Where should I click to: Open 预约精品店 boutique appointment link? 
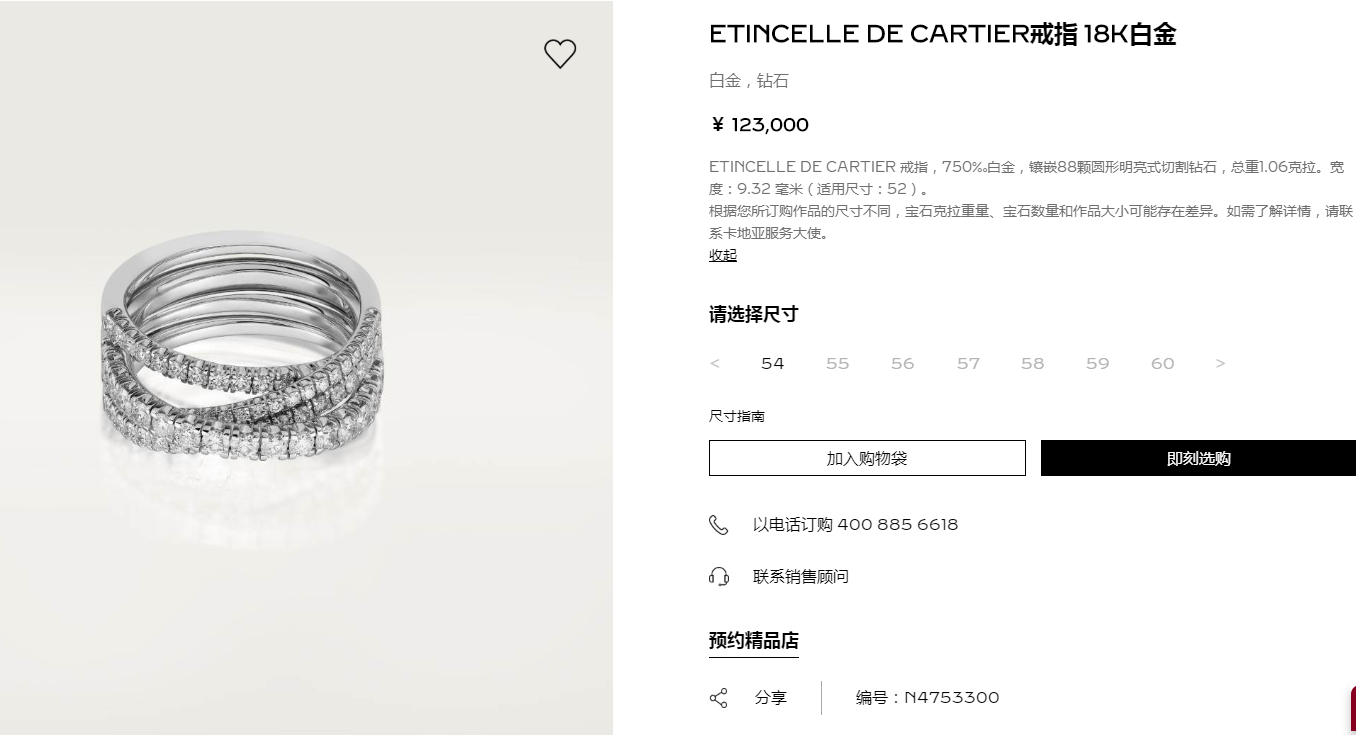pyautogui.click(x=754, y=641)
